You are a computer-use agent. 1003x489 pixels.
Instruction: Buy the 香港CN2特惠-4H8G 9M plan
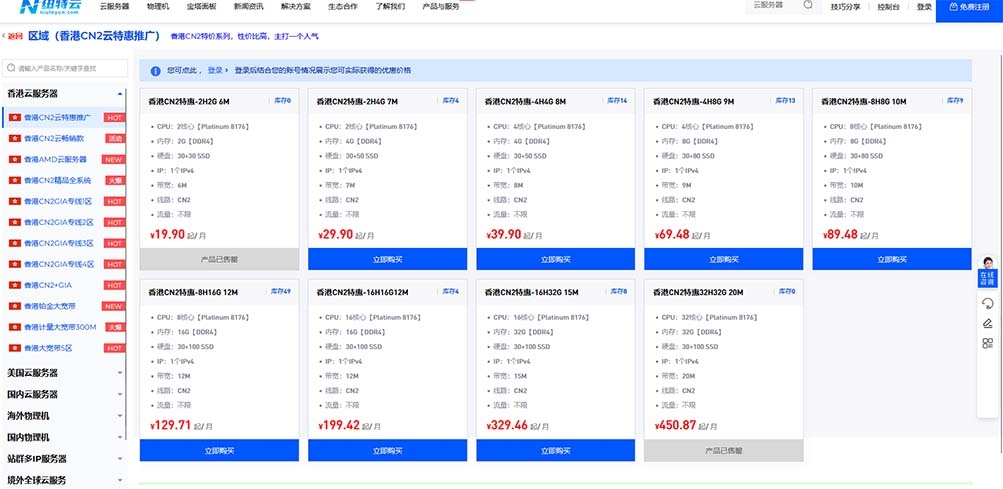tap(723, 259)
